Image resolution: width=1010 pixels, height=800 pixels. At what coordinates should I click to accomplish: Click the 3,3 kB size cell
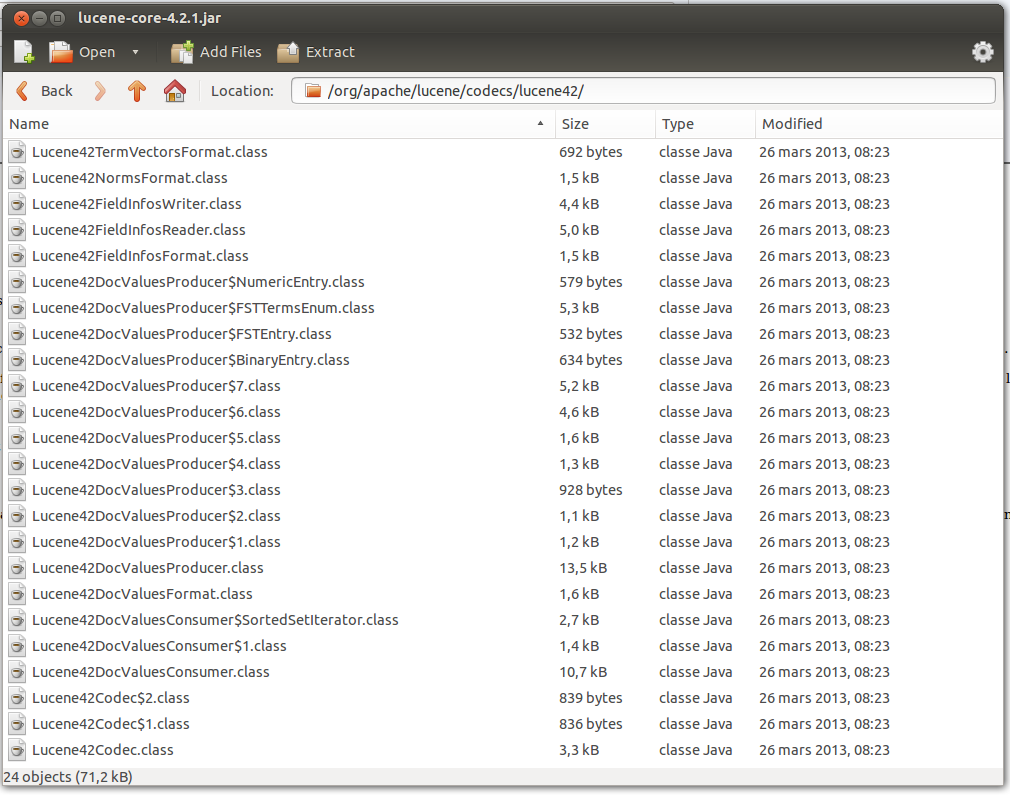[579, 750]
